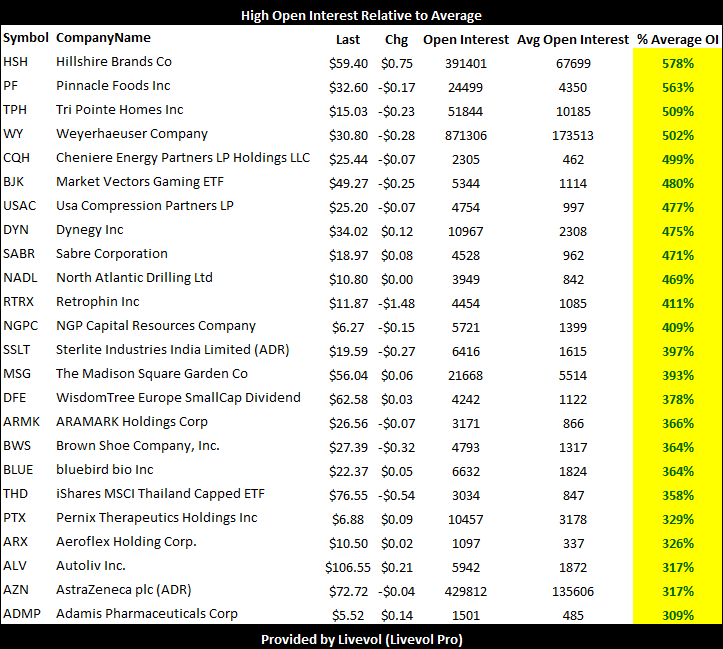Select open interest value 24499
This screenshot has height=649, width=723.
coord(465,88)
